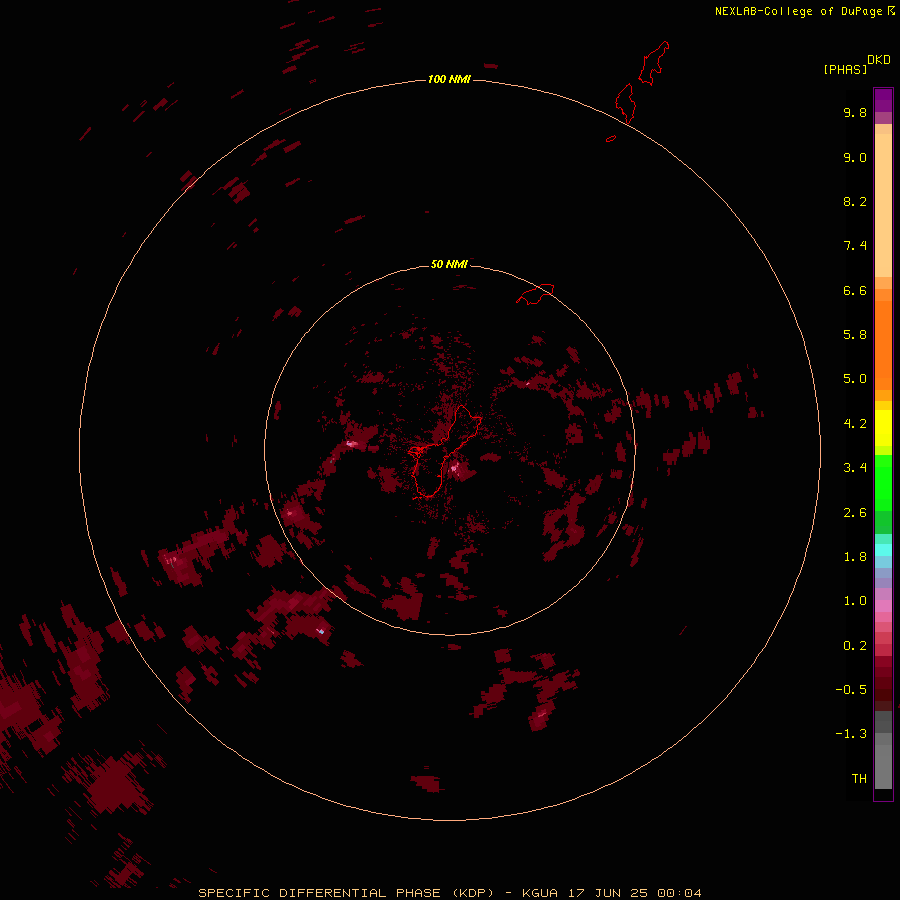Click the 5.0 legend value
Image resolution: width=900 pixels, height=900 pixels.
click(x=855, y=379)
